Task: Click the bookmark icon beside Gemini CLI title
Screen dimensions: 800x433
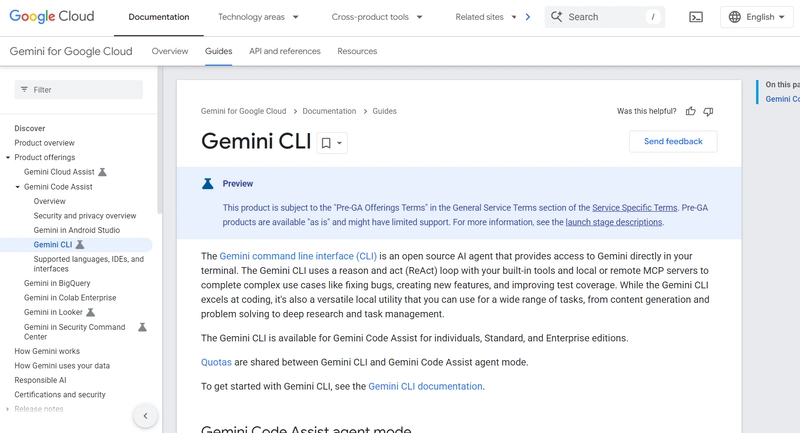Action: [x=326, y=143]
